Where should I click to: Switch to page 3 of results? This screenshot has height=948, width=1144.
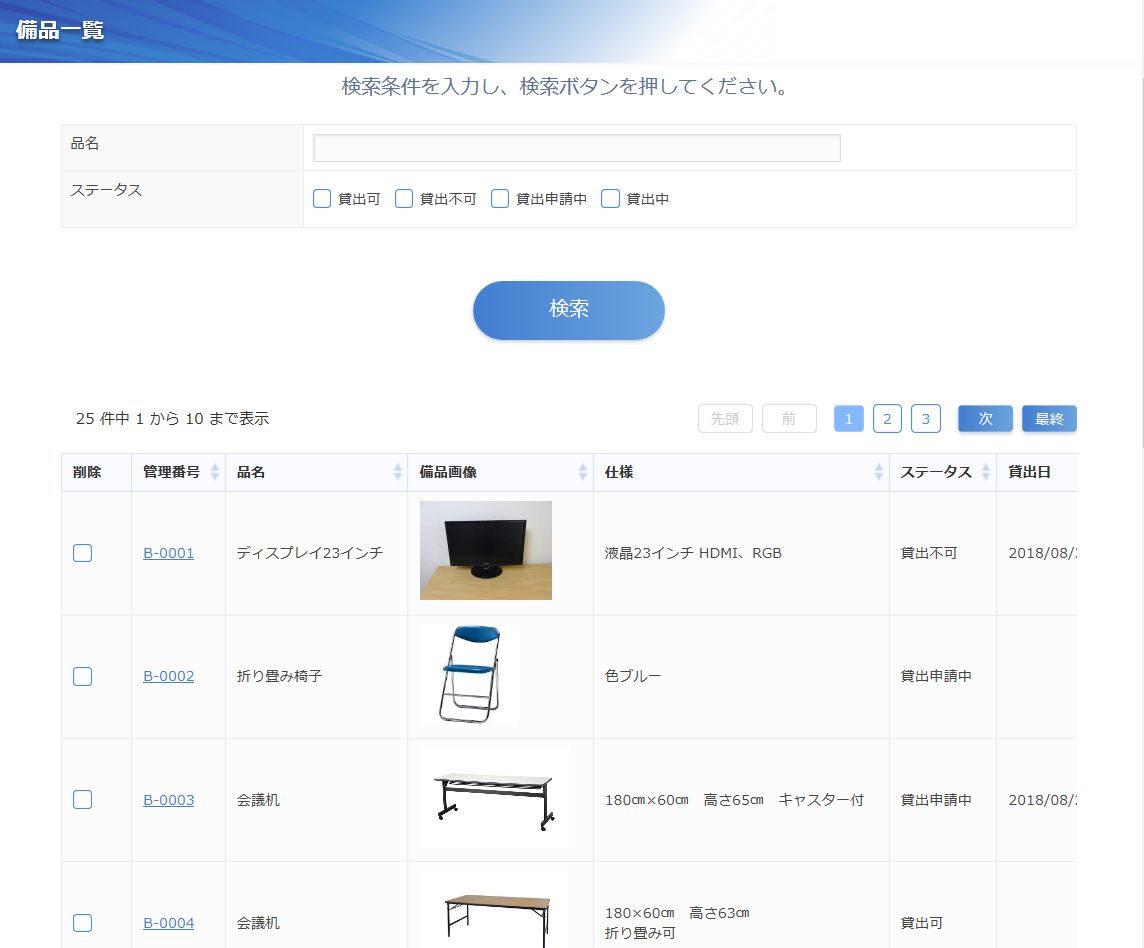(x=925, y=419)
